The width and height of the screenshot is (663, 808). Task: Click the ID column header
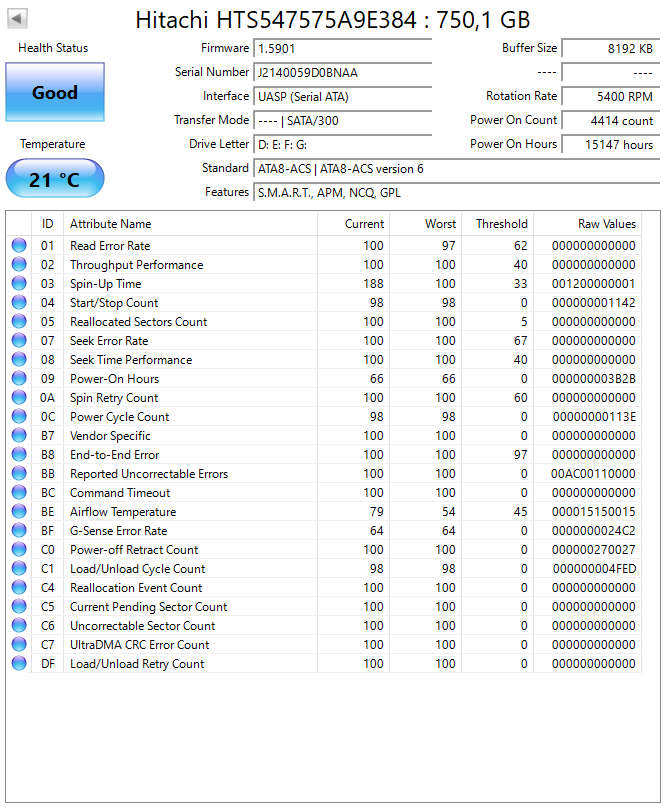point(47,224)
